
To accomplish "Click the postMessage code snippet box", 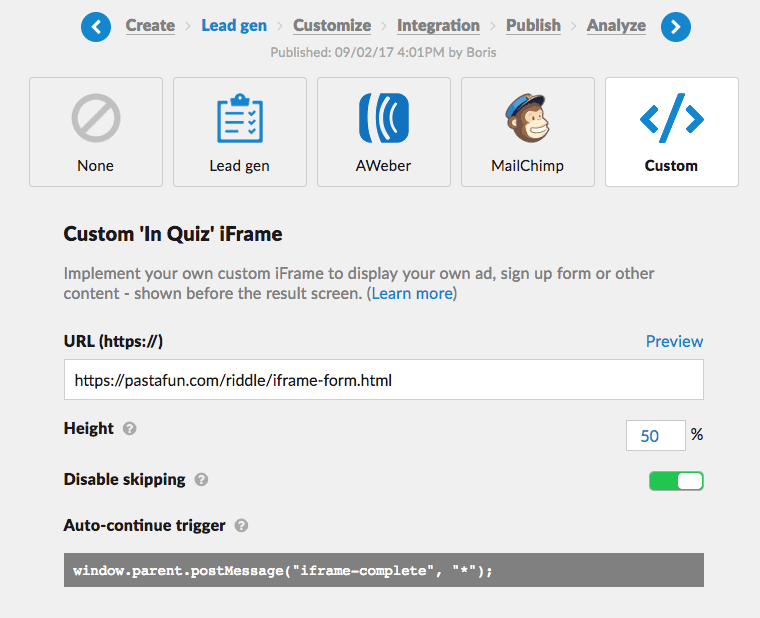I will point(384,570).
